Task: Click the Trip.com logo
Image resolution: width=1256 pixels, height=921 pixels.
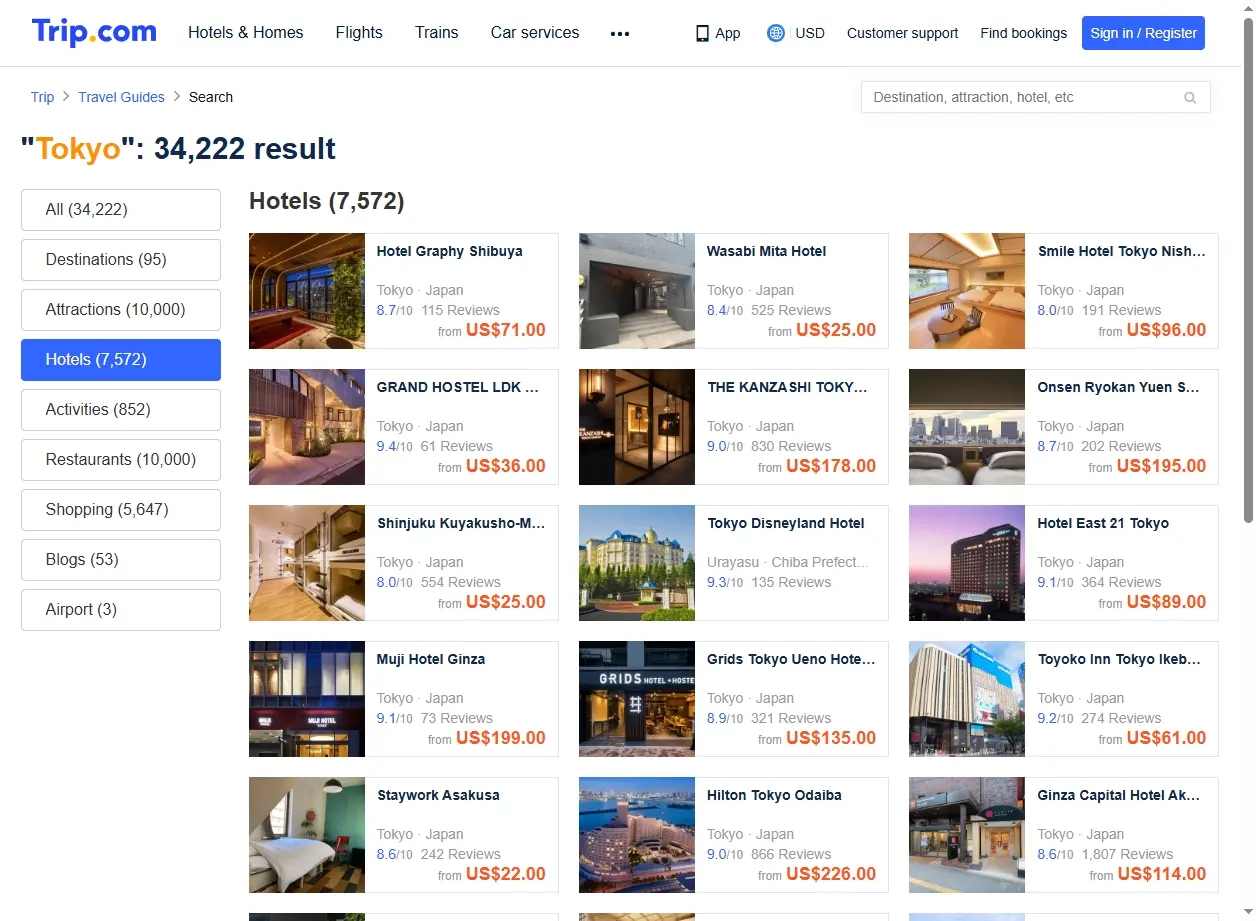Action: pyautogui.click(x=94, y=32)
